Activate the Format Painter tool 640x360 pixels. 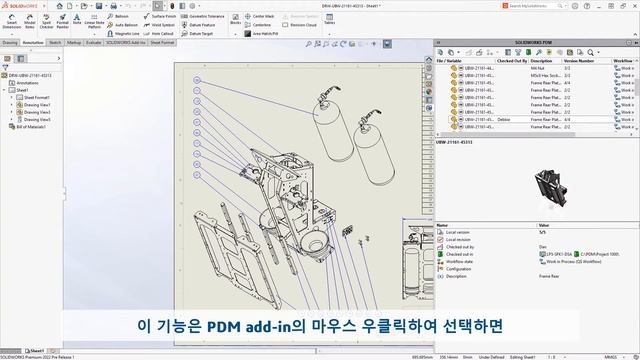coord(62,21)
